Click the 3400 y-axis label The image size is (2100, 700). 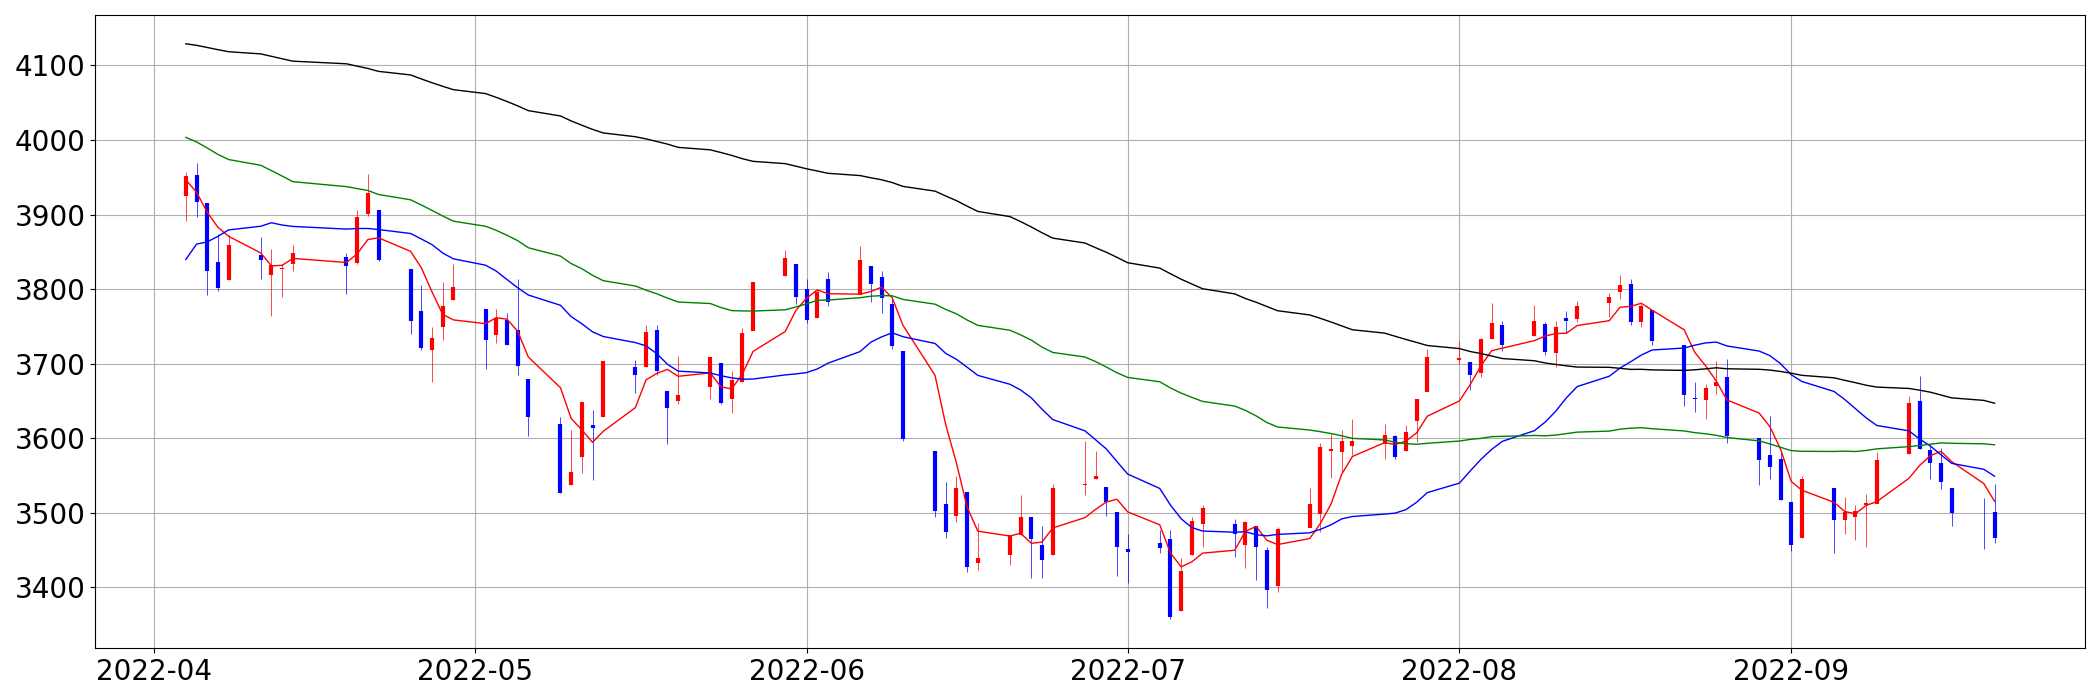tap(50, 588)
